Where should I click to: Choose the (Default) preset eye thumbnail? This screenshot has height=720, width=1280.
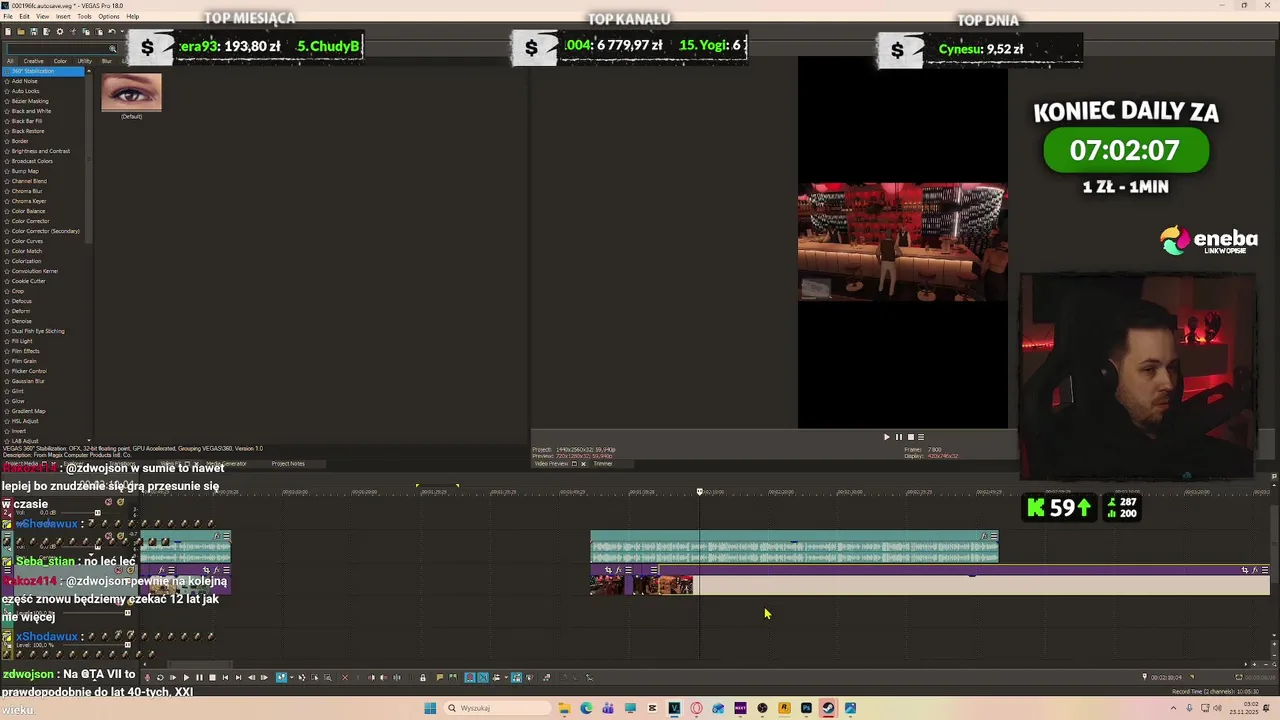pyautogui.click(x=131, y=92)
